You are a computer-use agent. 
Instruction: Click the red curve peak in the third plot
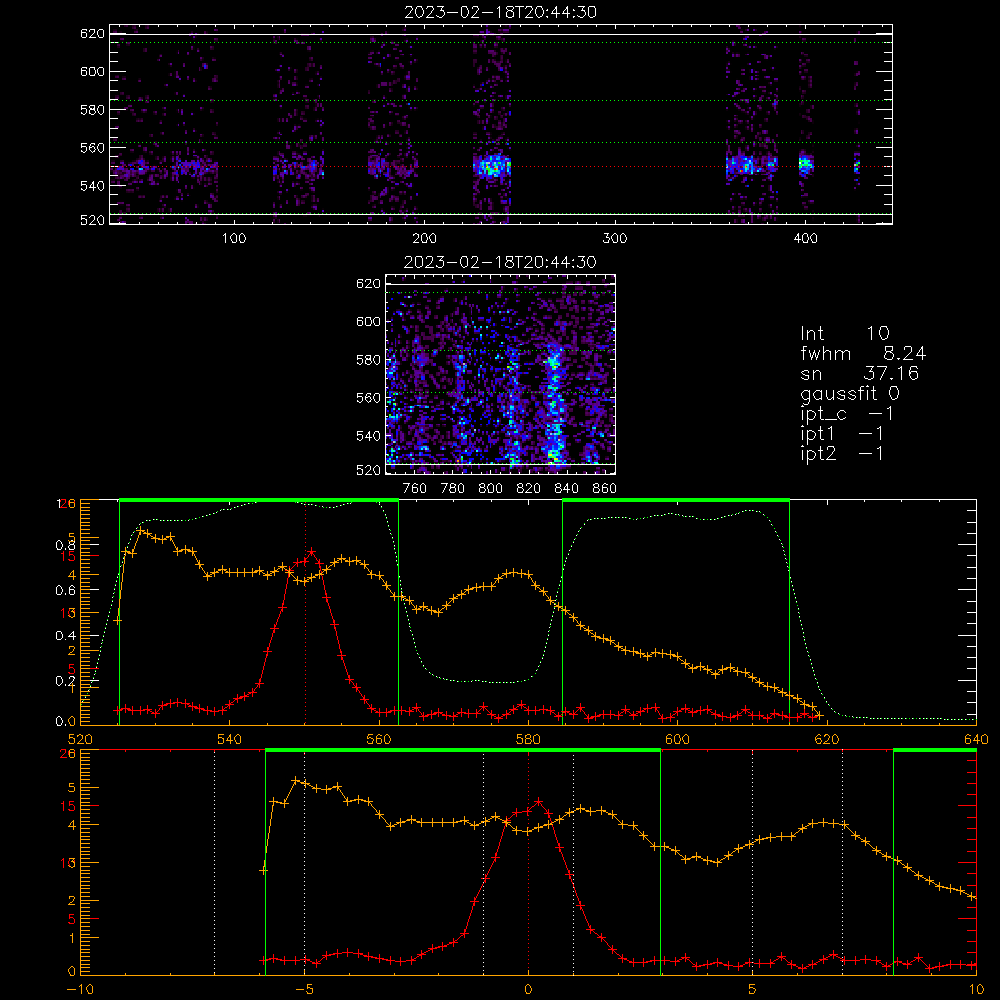pyautogui.click(x=311, y=551)
